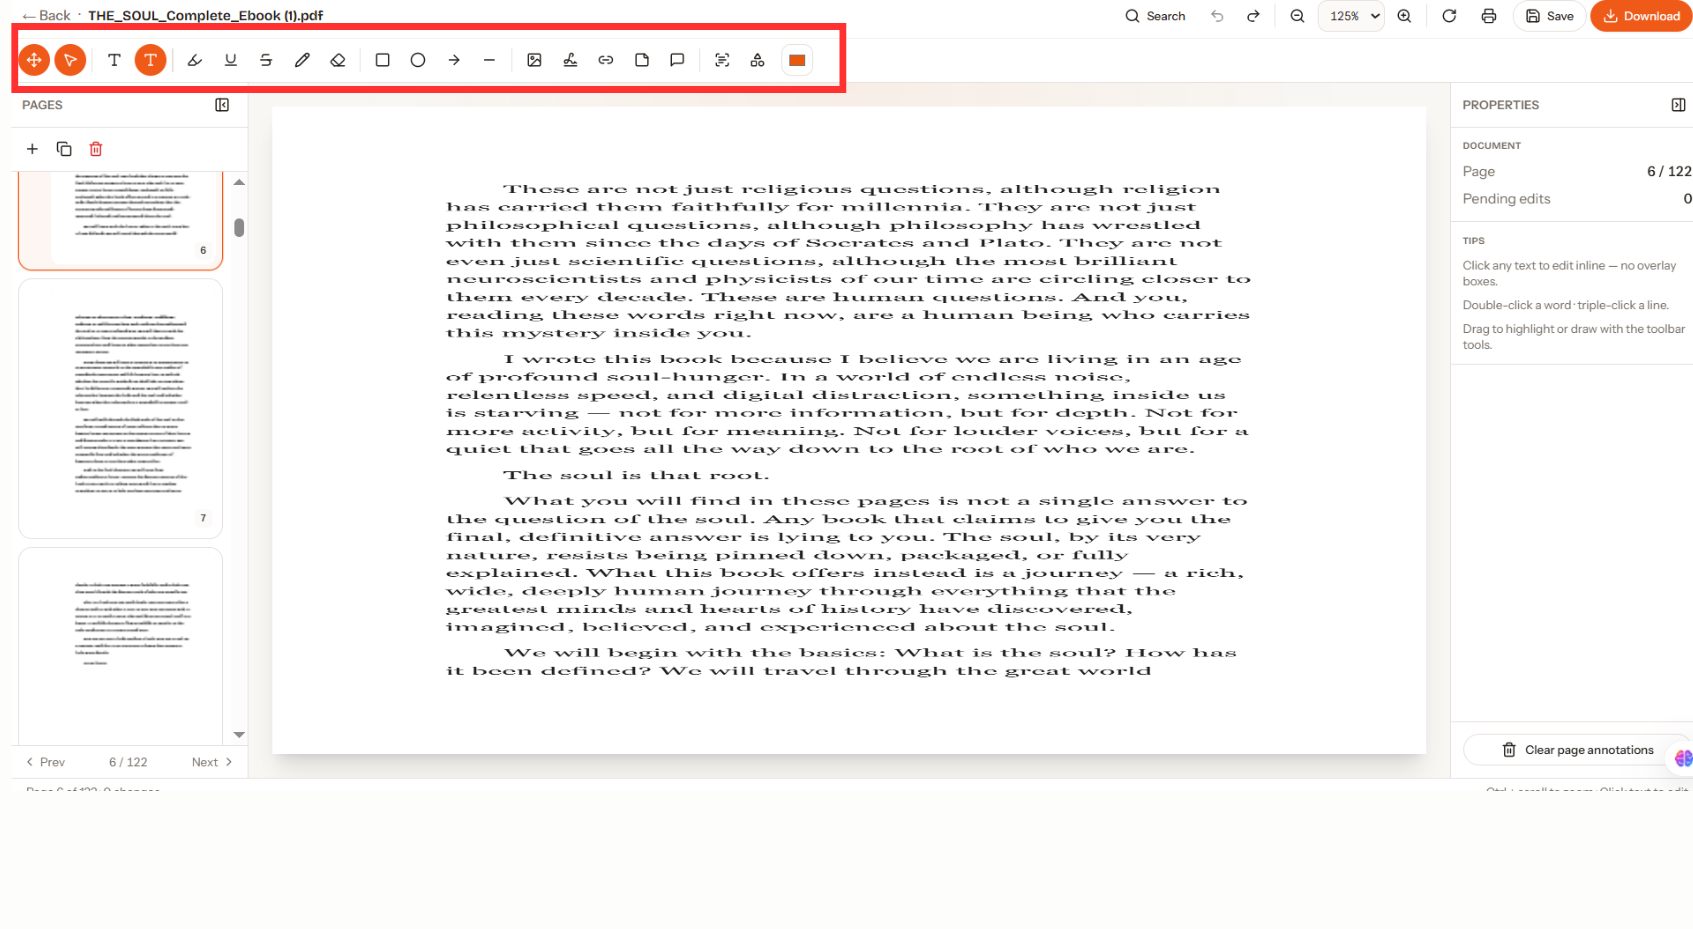The height and width of the screenshot is (929, 1693).
Task: Click the '6 / 122' indicator under thumbnails
Action: coord(128,762)
